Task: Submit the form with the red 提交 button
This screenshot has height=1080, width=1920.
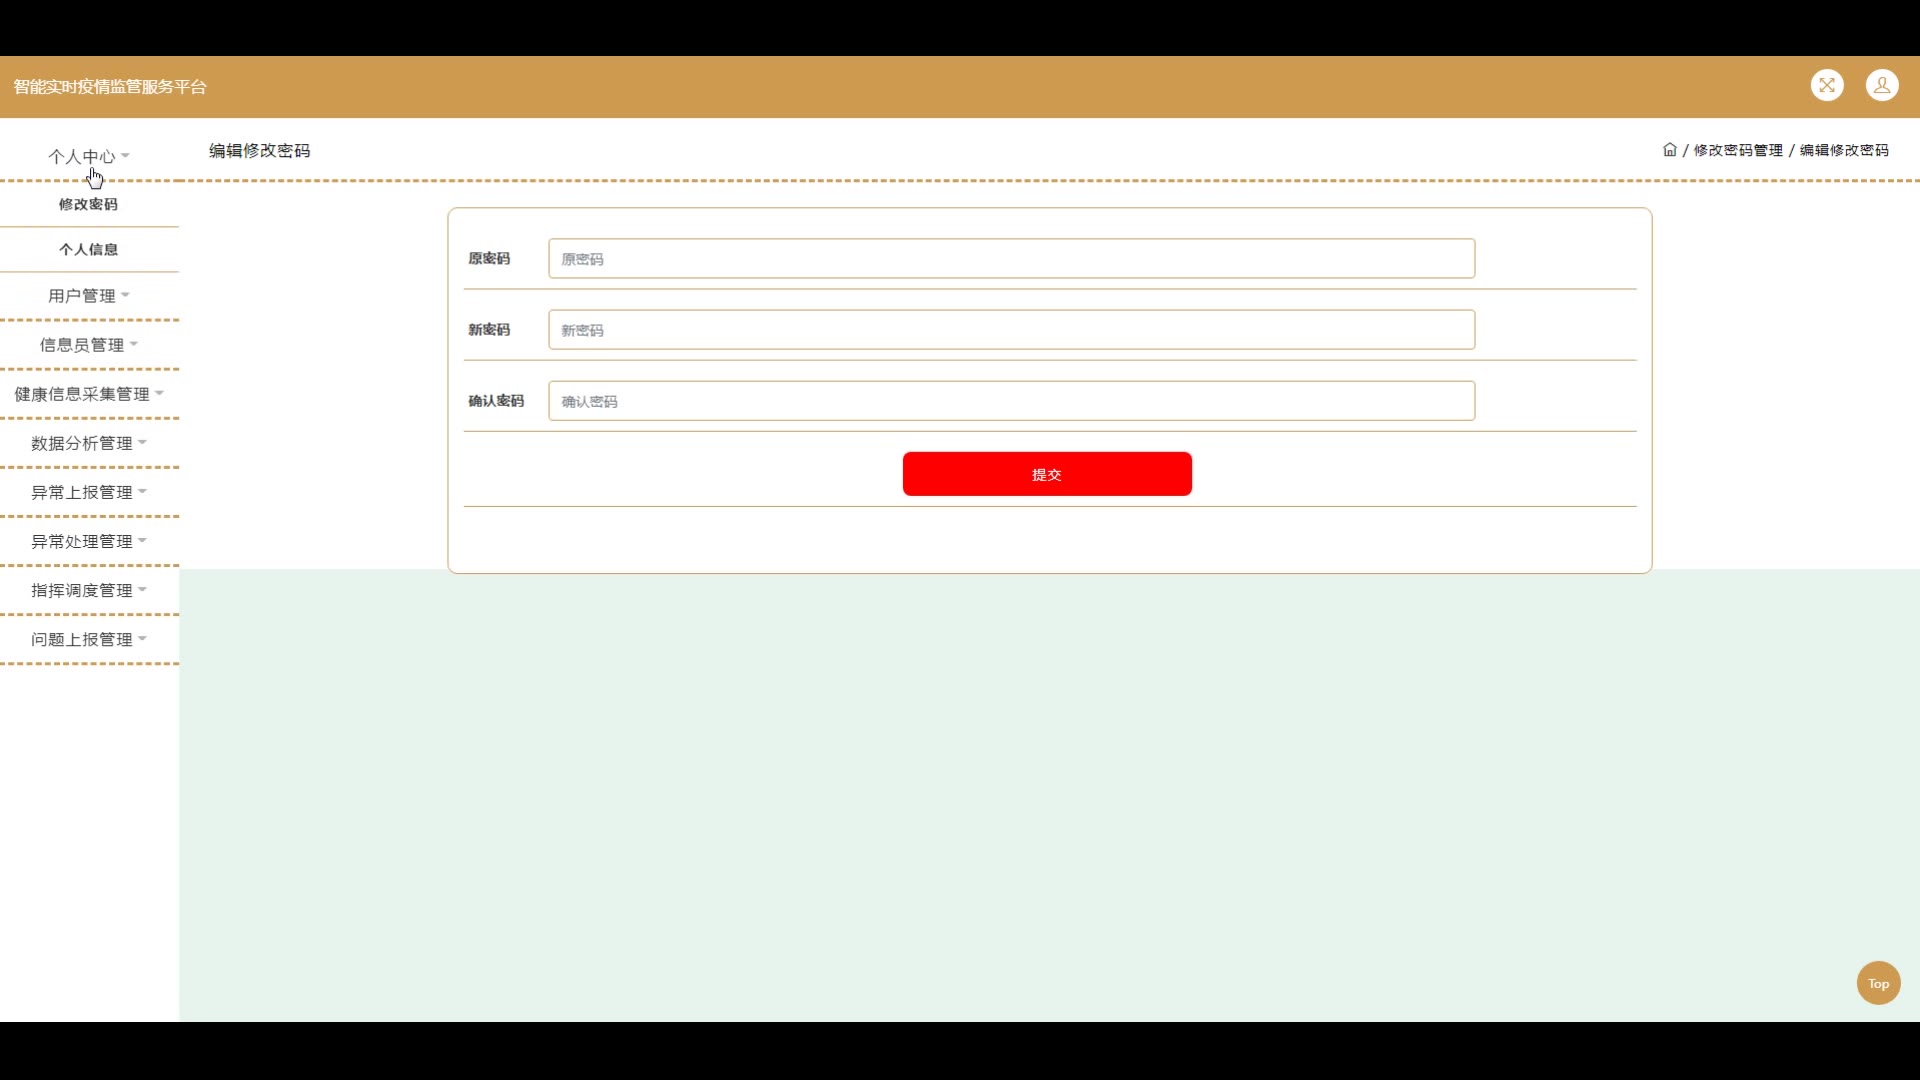Action: tap(1047, 474)
